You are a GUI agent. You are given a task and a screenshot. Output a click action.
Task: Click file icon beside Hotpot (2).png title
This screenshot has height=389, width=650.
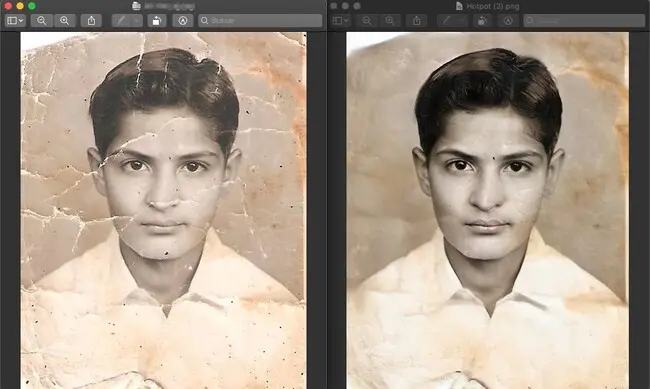pyautogui.click(x=459, y=6)
